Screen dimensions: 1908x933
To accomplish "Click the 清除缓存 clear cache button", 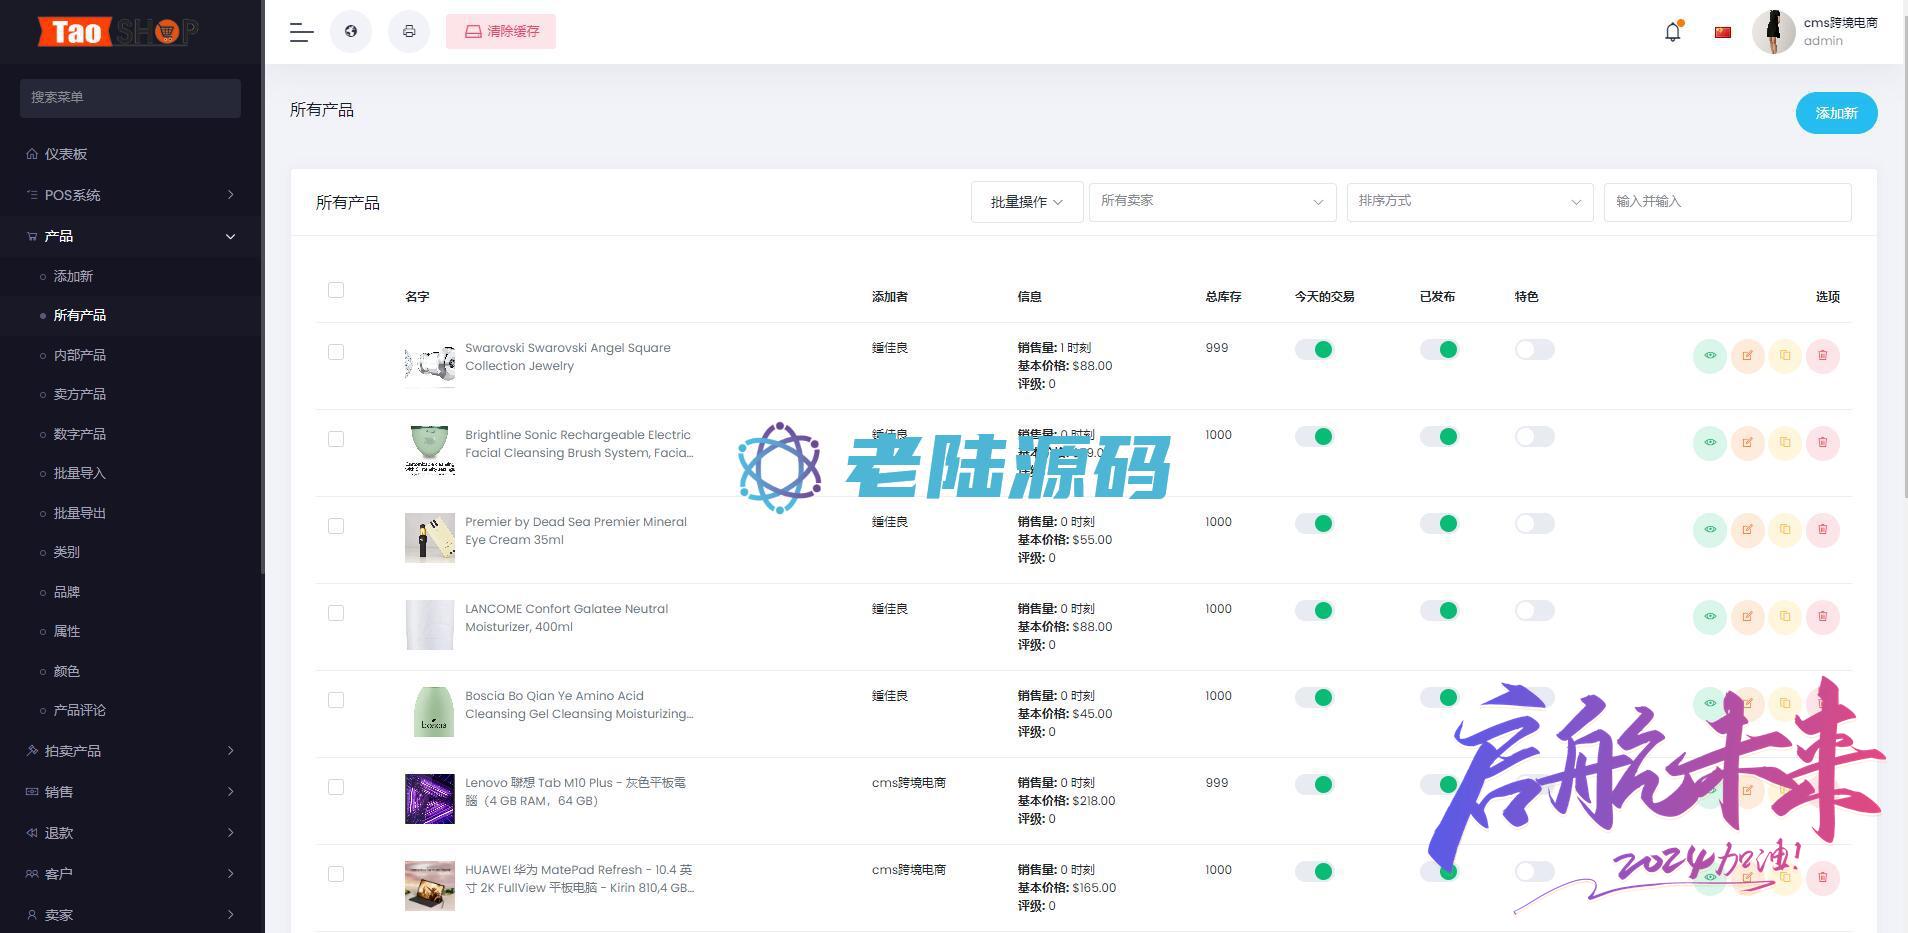I will pyautogui.click(x=501, y=31).
